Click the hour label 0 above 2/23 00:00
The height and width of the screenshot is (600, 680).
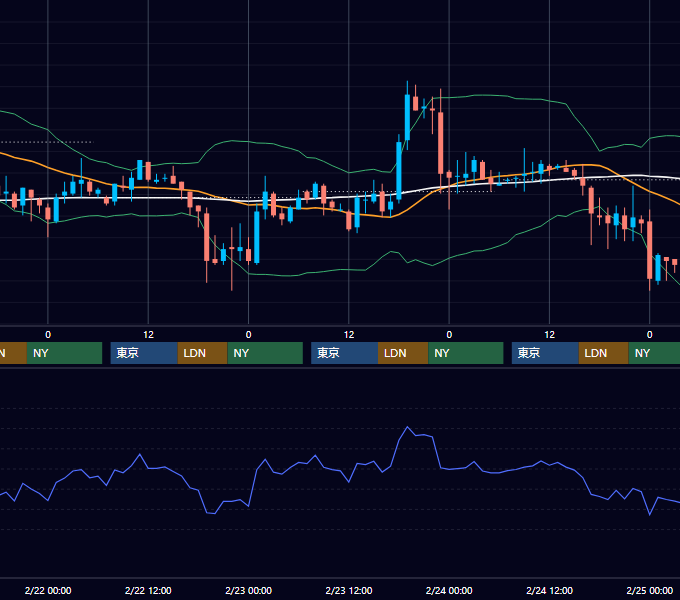coord(248,335)
